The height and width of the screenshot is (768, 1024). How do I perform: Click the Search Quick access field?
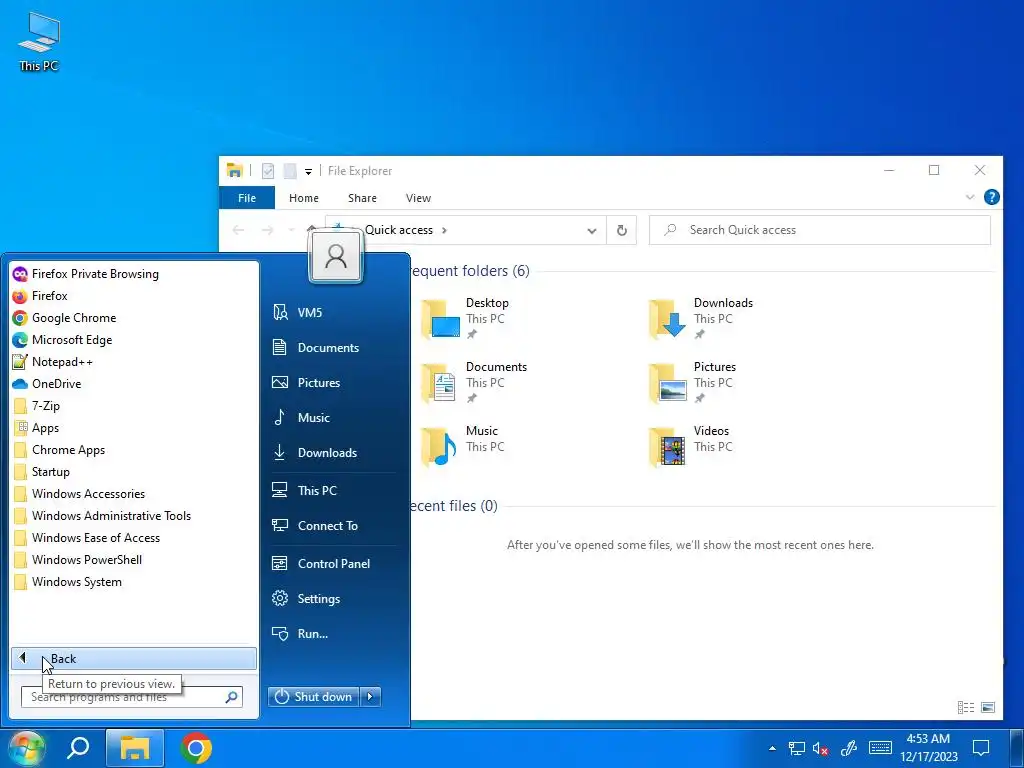tap(820, 230)
